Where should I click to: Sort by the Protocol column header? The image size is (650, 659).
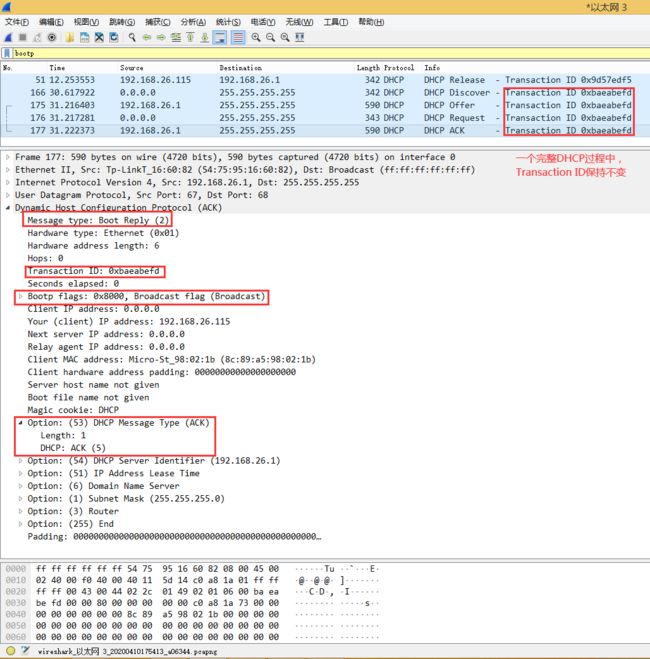(x=399, y=68)
